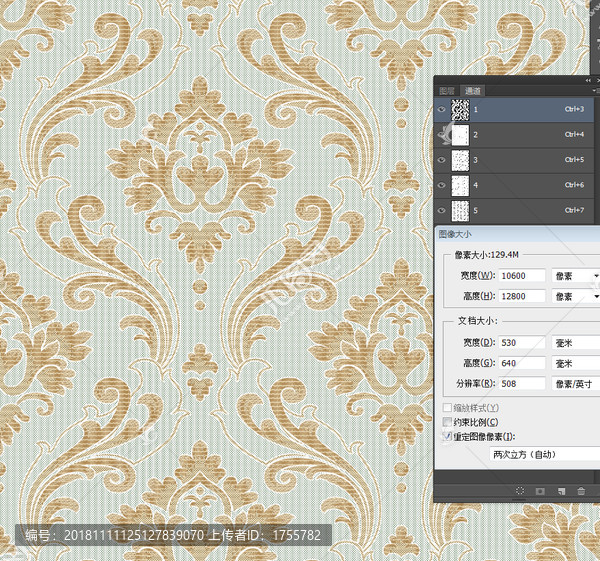This screenshot has width=600, height=561.
Task: Collapse panel double-arrow icon
Action: click(588, 80)
